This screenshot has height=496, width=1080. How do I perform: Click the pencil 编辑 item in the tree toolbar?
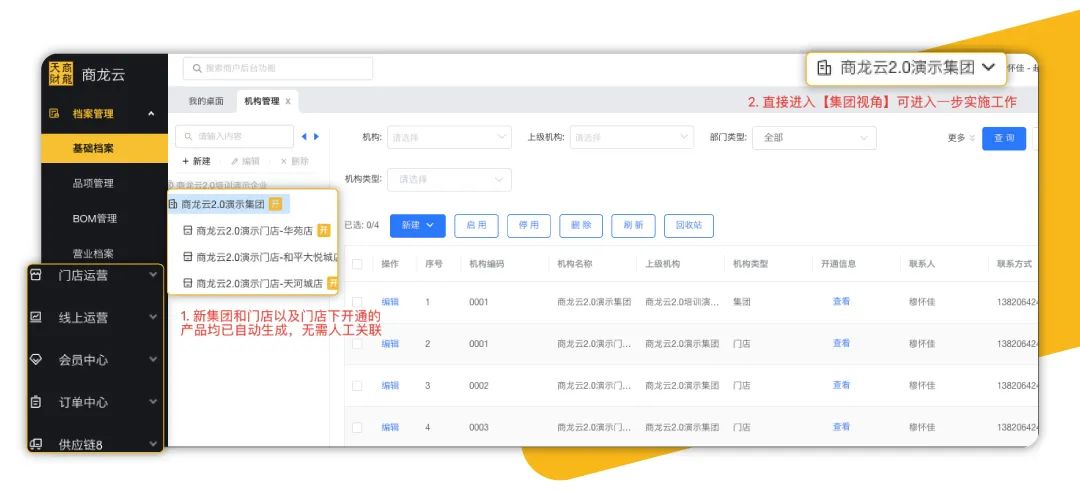245,161
